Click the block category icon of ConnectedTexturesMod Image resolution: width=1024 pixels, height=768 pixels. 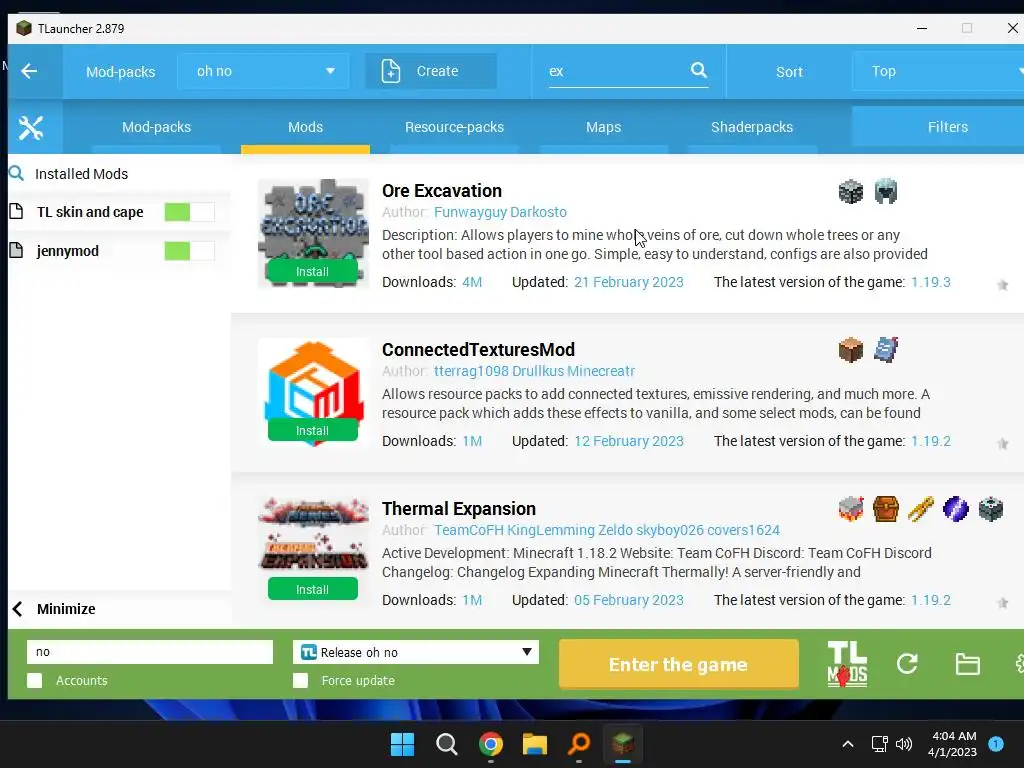point(850,350)
